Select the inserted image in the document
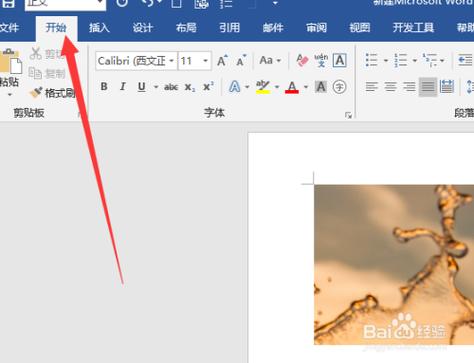This screenshot has height=363, width=474. pyautogui.click(x=394, y=265)
